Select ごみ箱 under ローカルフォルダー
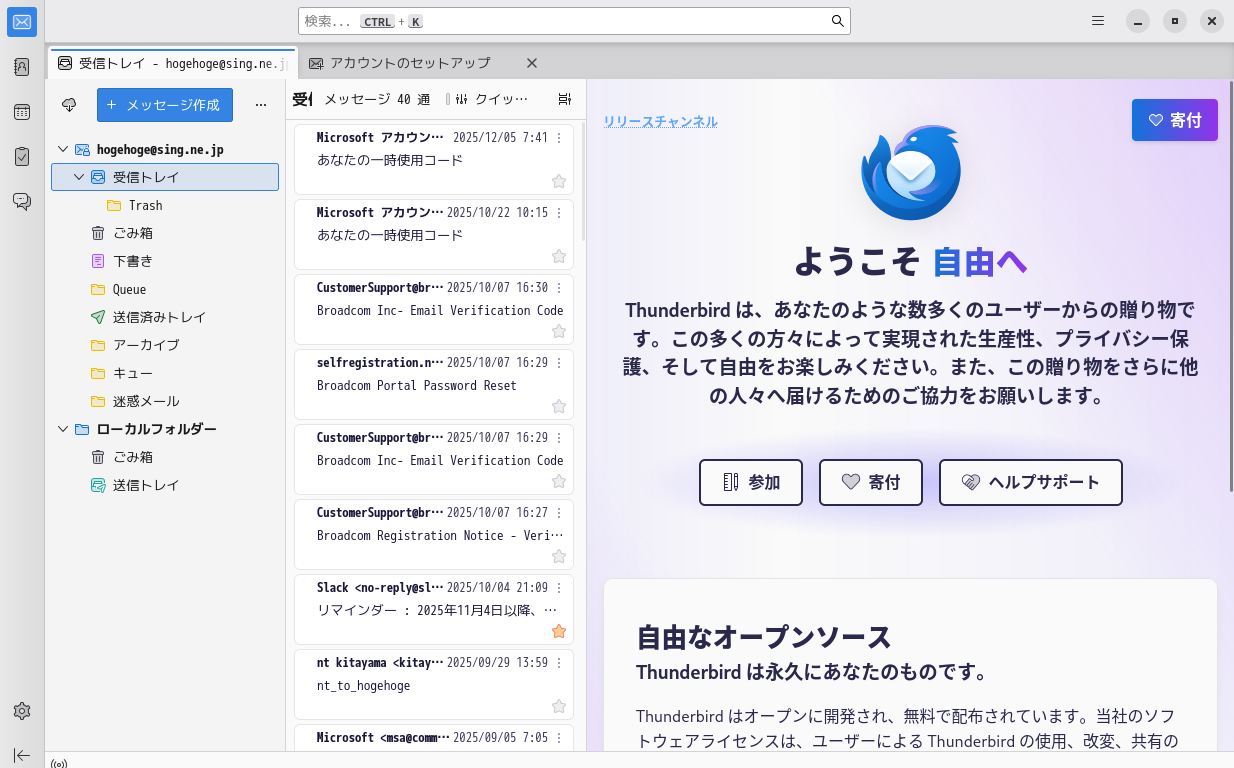The image size is (1234, 768). 165,457
